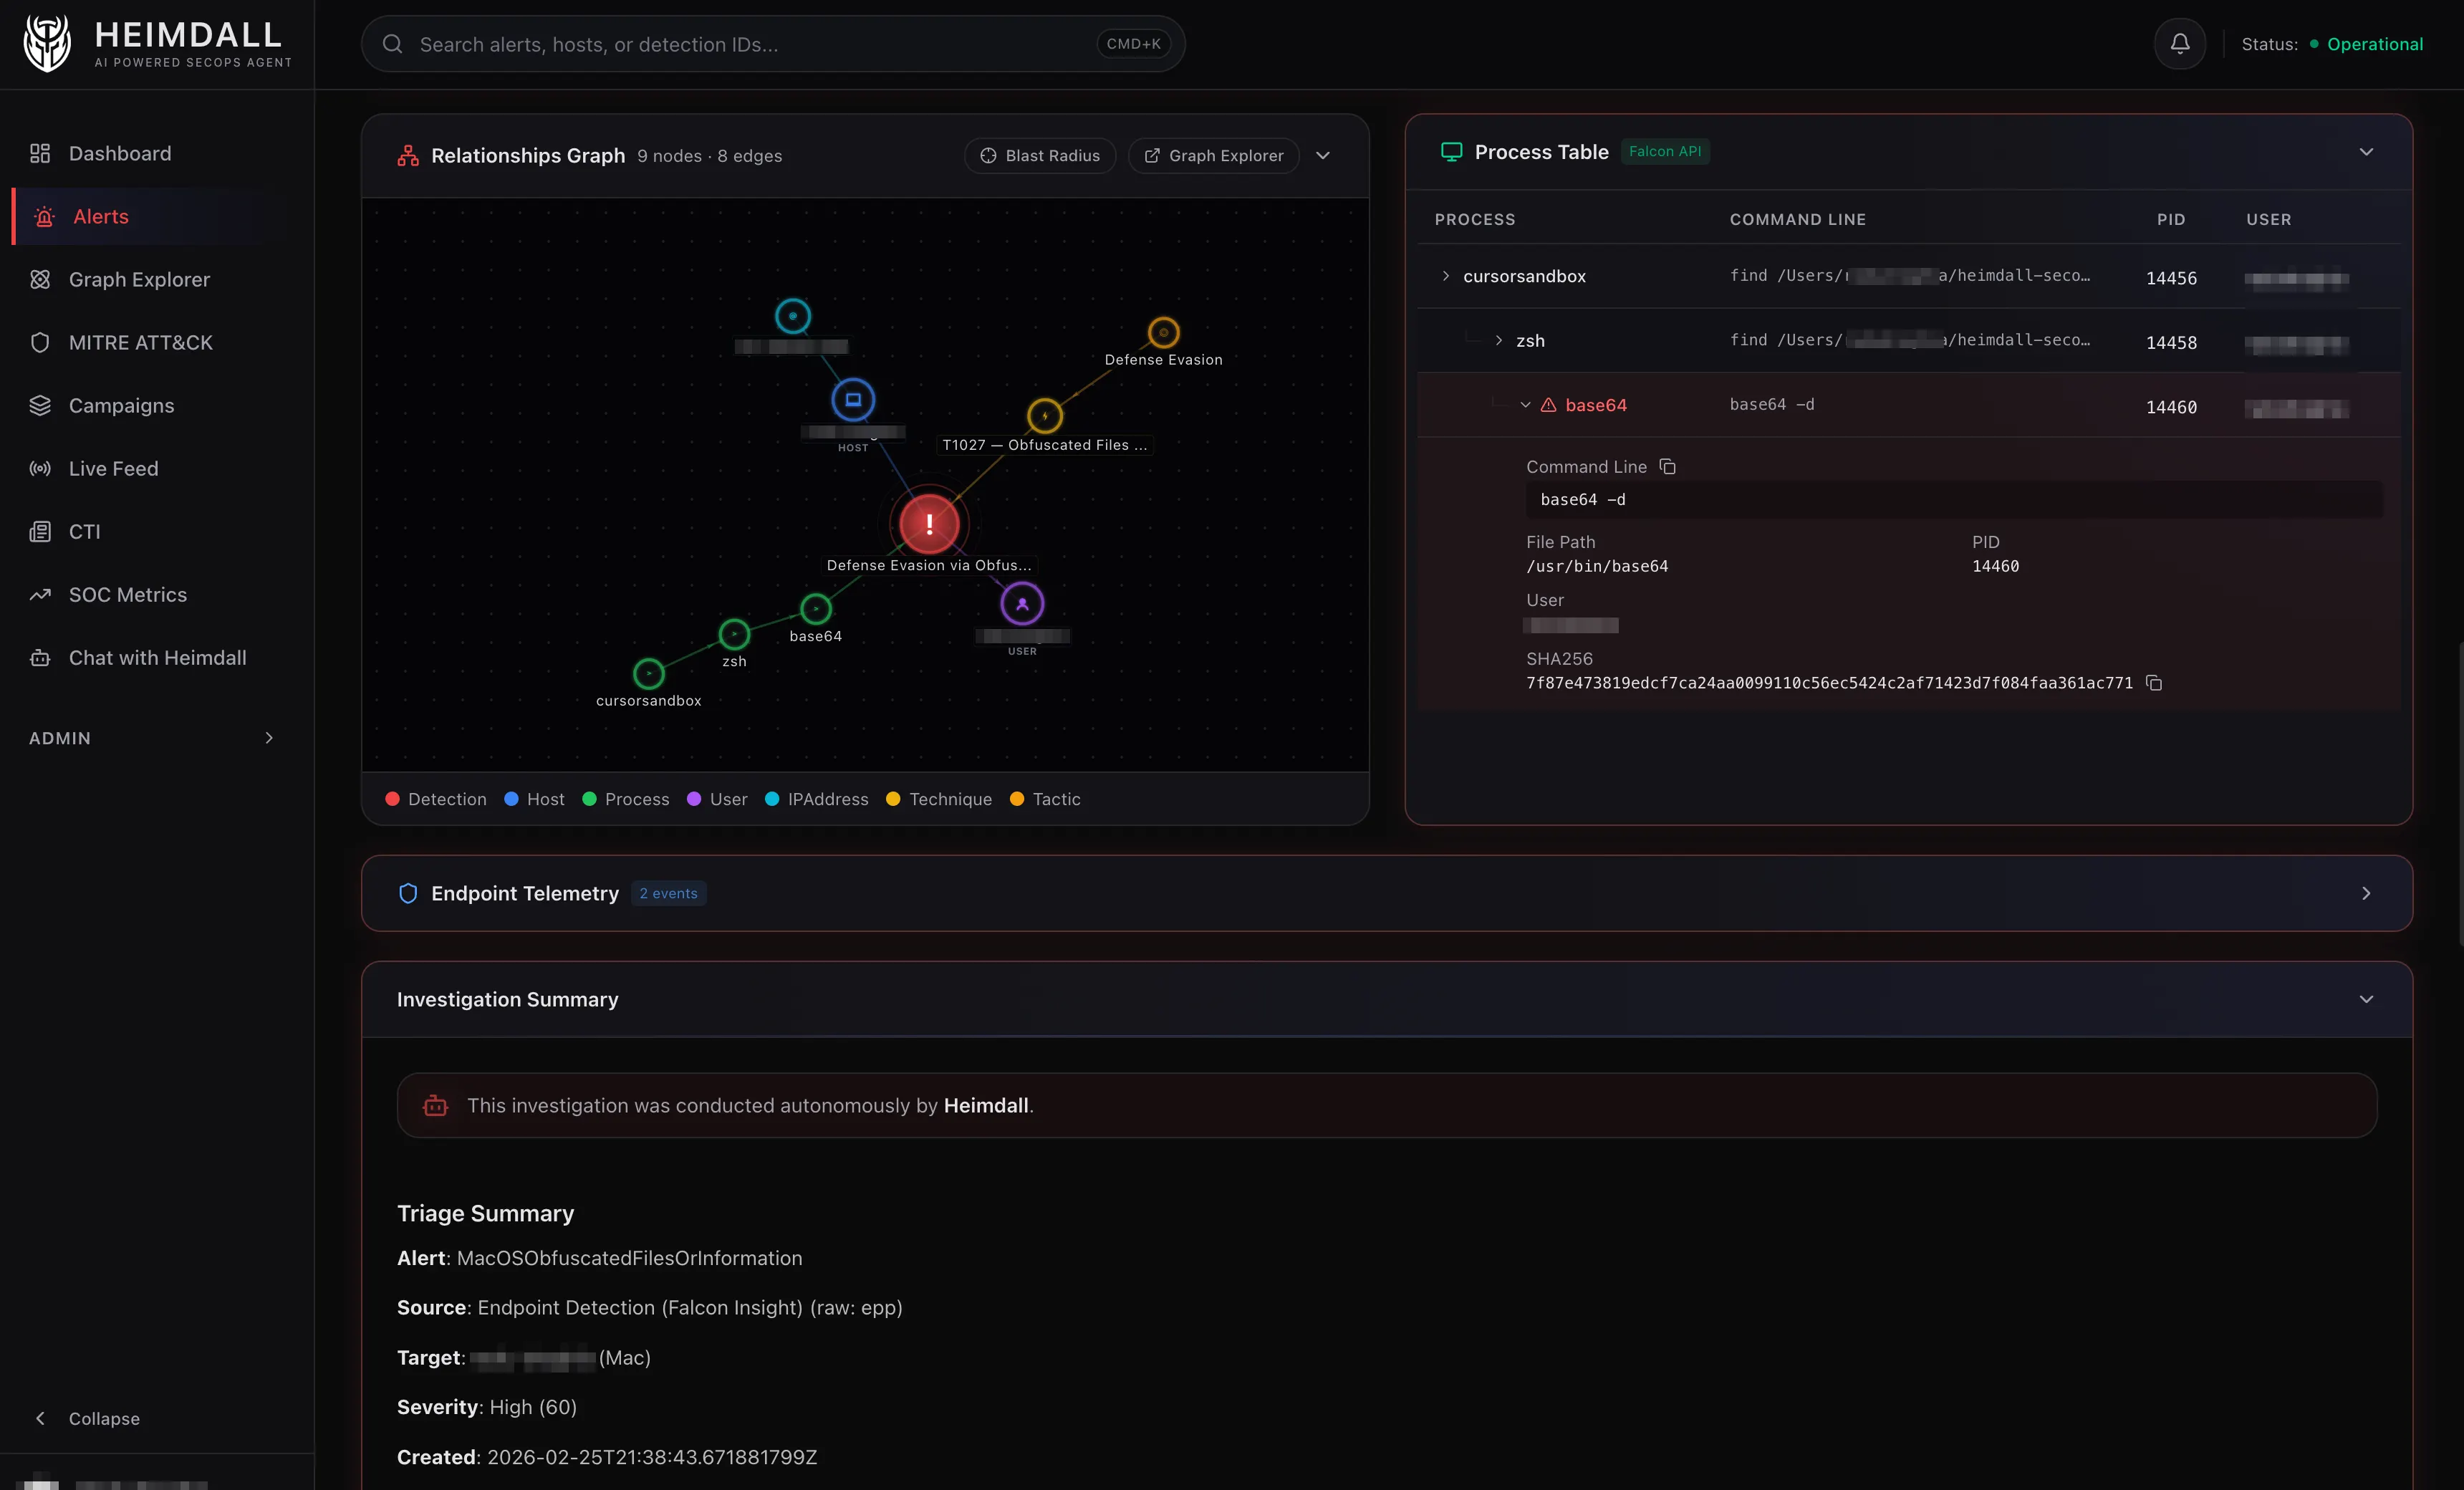Open the Alerts section in sidebar
Viewport: 2464px width, 1490px height.
(x=100, y=216)
